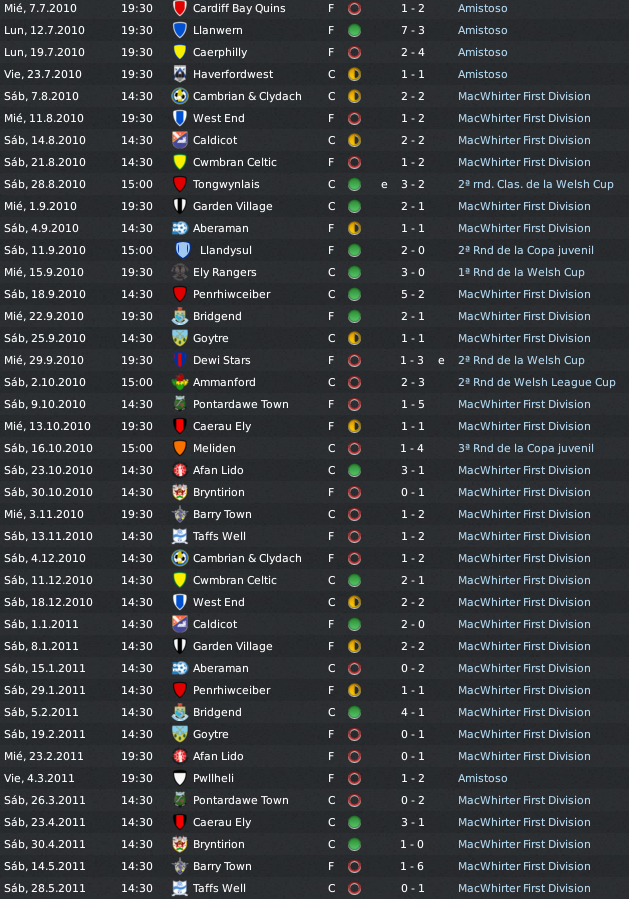Select the Sáb, 28.5.2011 Taffs Well row
The height and width of the screenshot is (899, 629).
point(314,888)
